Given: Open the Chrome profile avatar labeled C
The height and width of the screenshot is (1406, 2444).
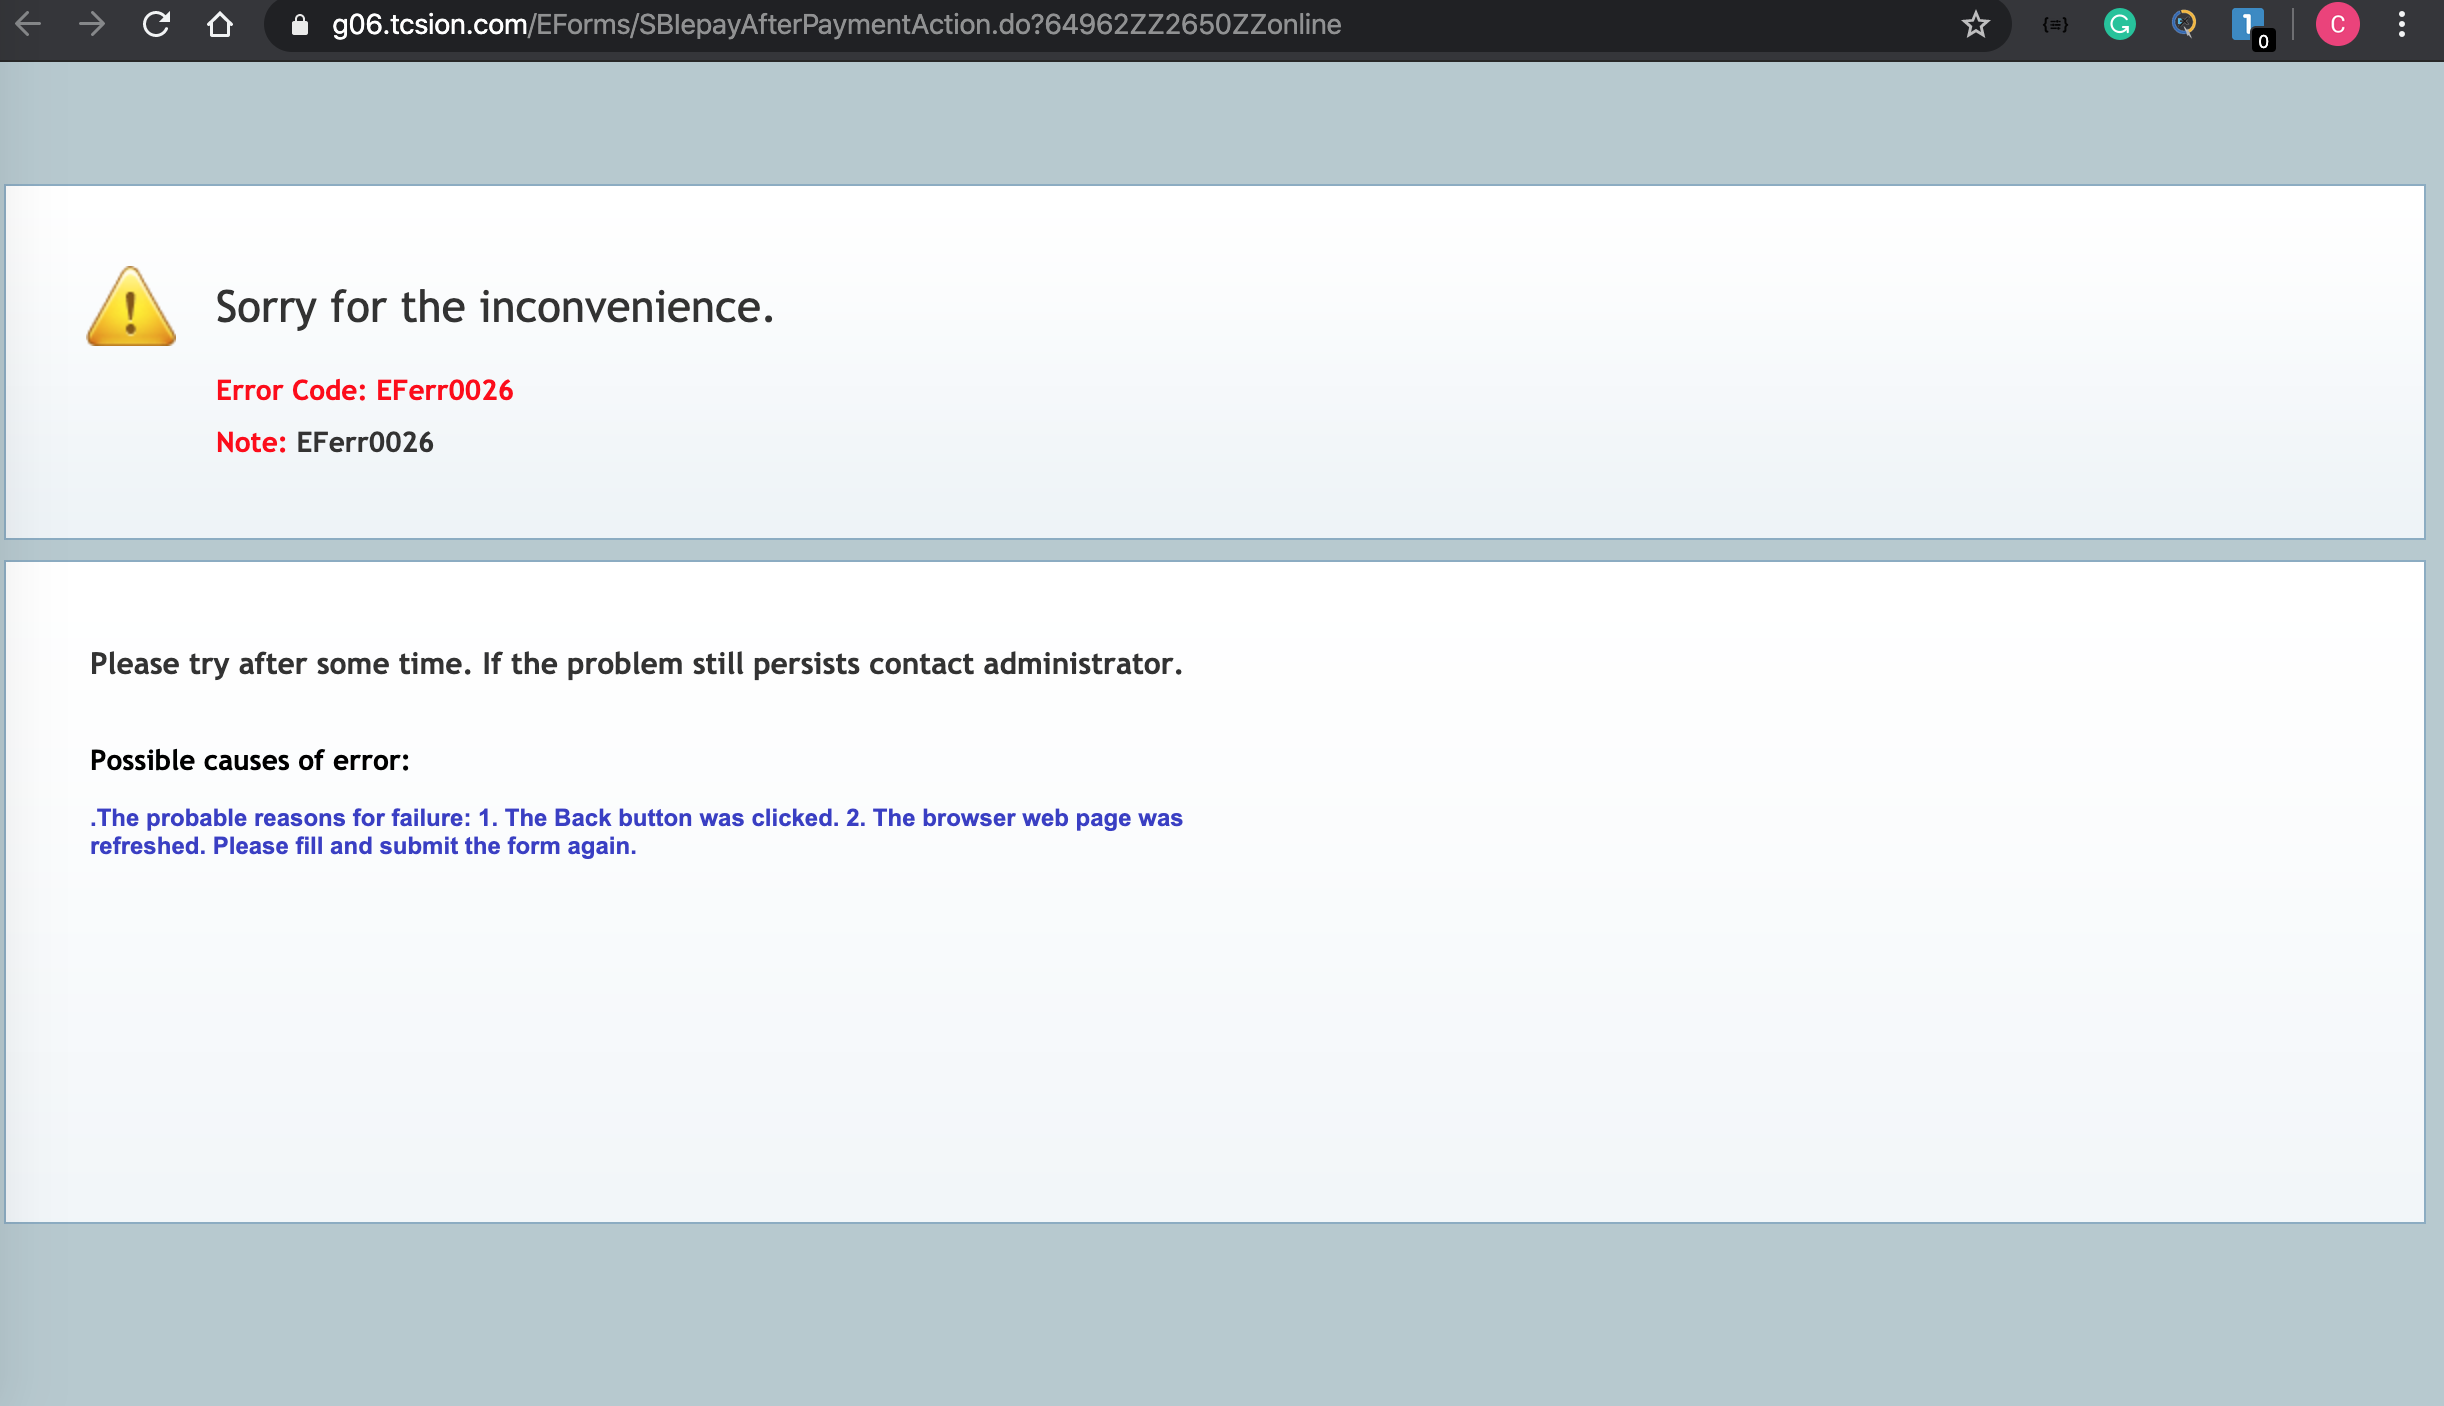Looking at the screenshot, I should click(x=2338, y=24).
